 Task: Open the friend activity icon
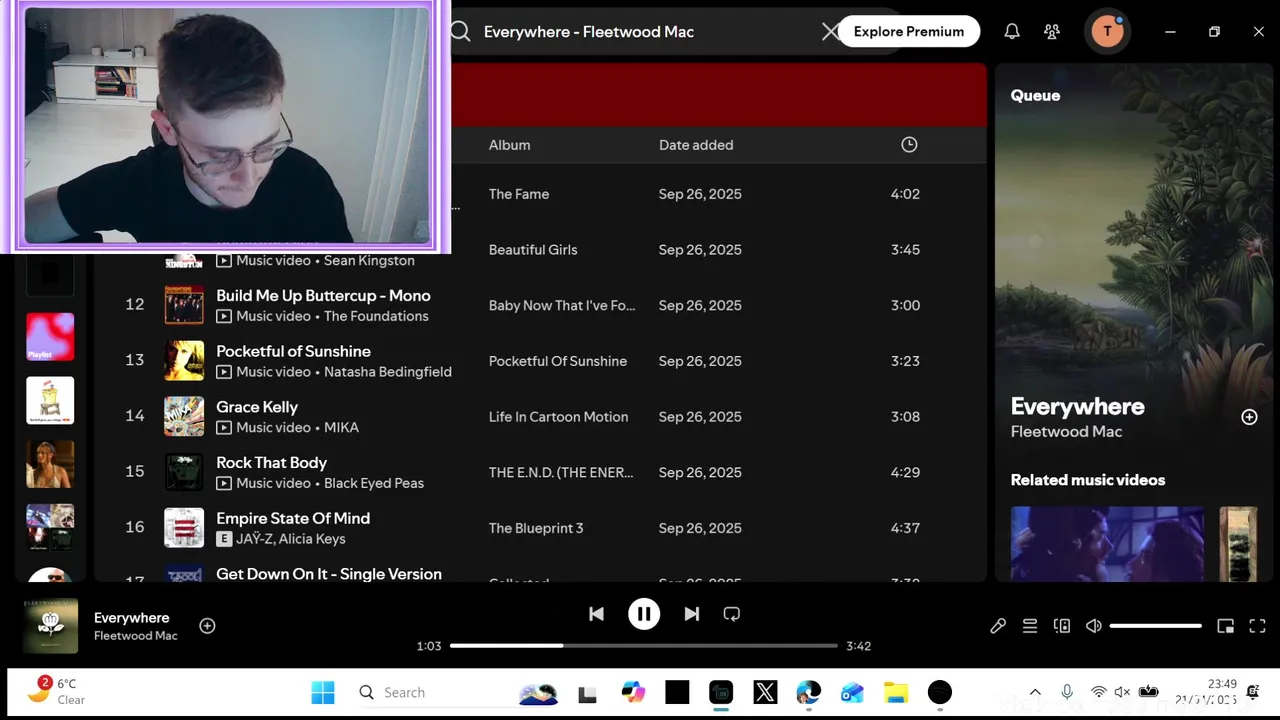coord(1052,32)
